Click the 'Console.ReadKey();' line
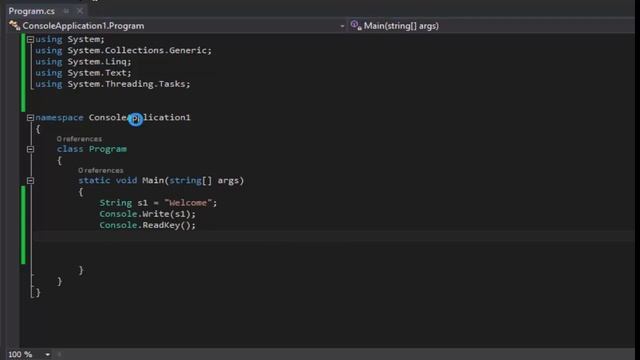This screenshot has height=360, width=640. click(147, 225)
